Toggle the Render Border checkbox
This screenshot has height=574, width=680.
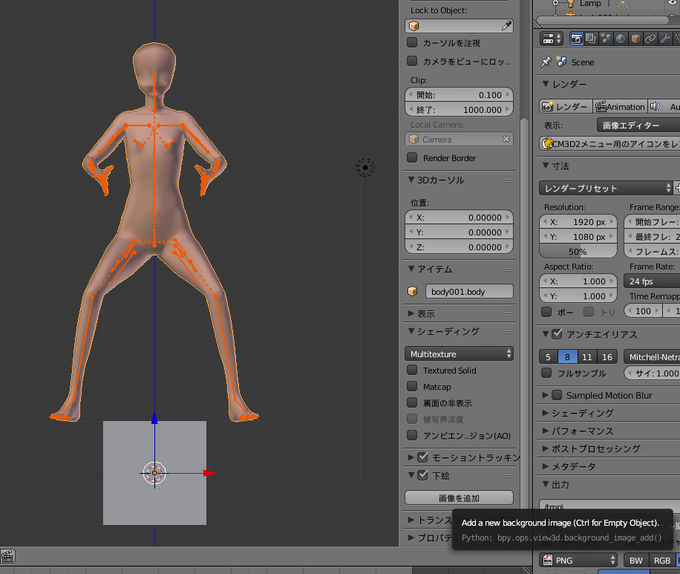coord(412,157)
